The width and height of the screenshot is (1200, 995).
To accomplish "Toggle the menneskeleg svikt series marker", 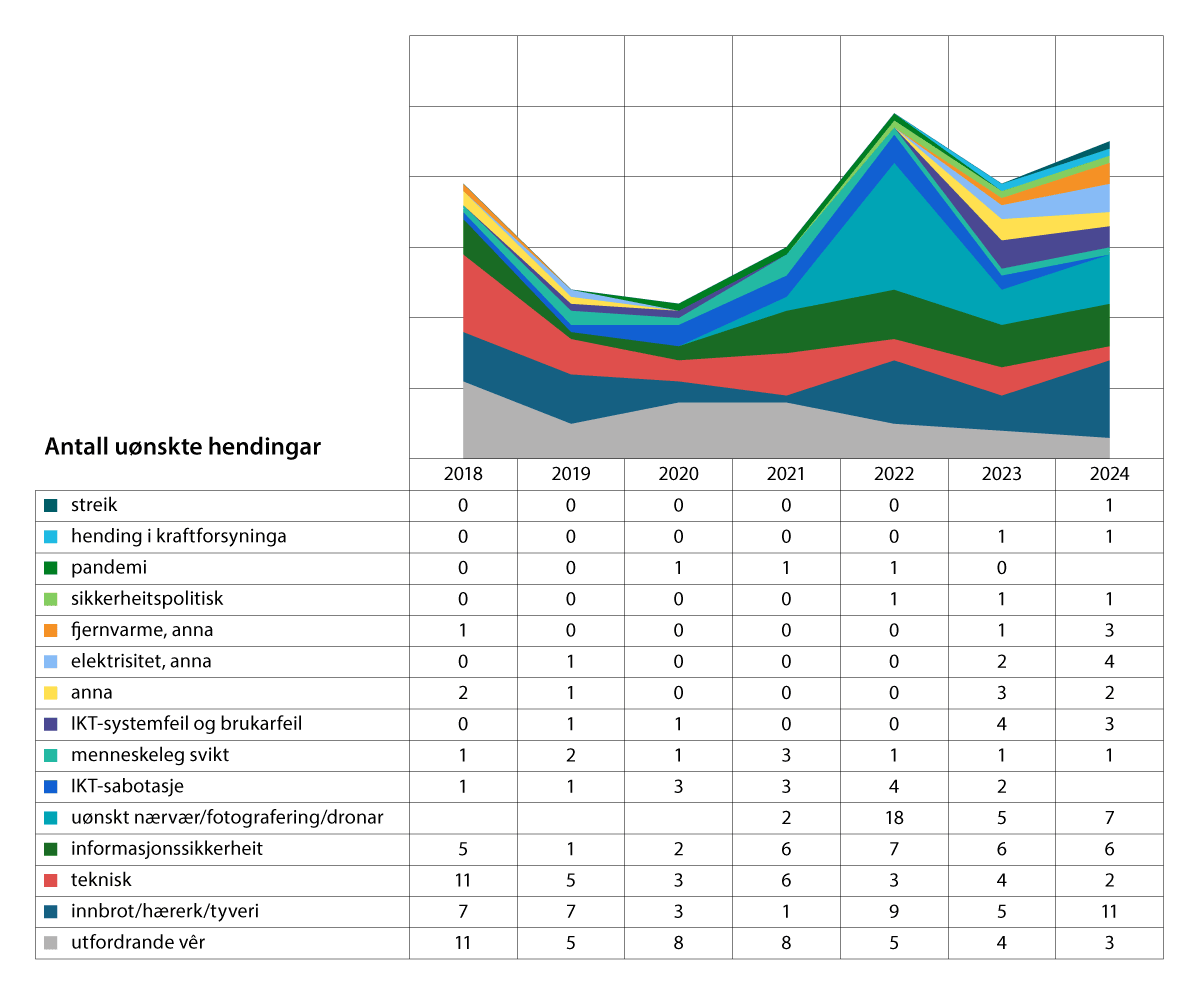I will coord(50,753).
